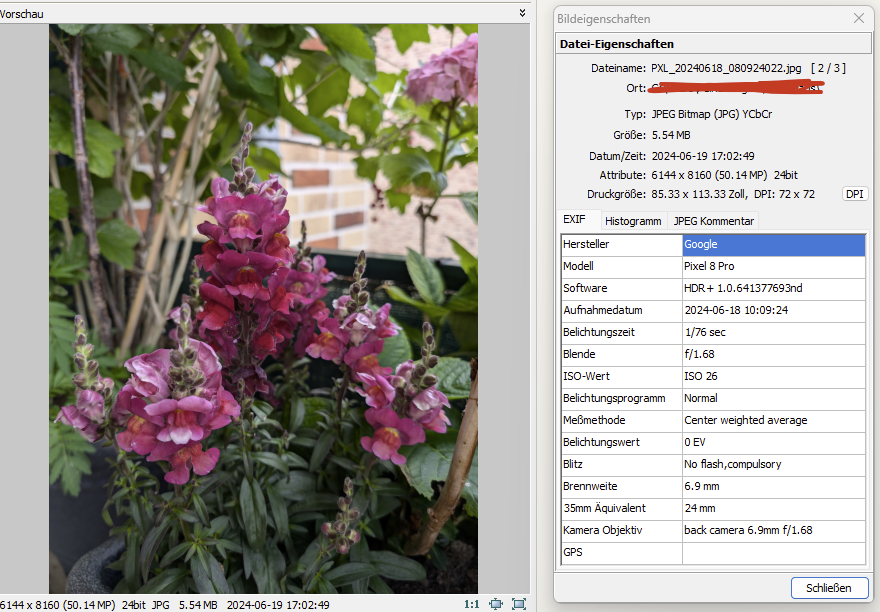The width and height of the screenshot is (880, 612).
Task: Click the flower photo in the preview
Action: [263, 308]
